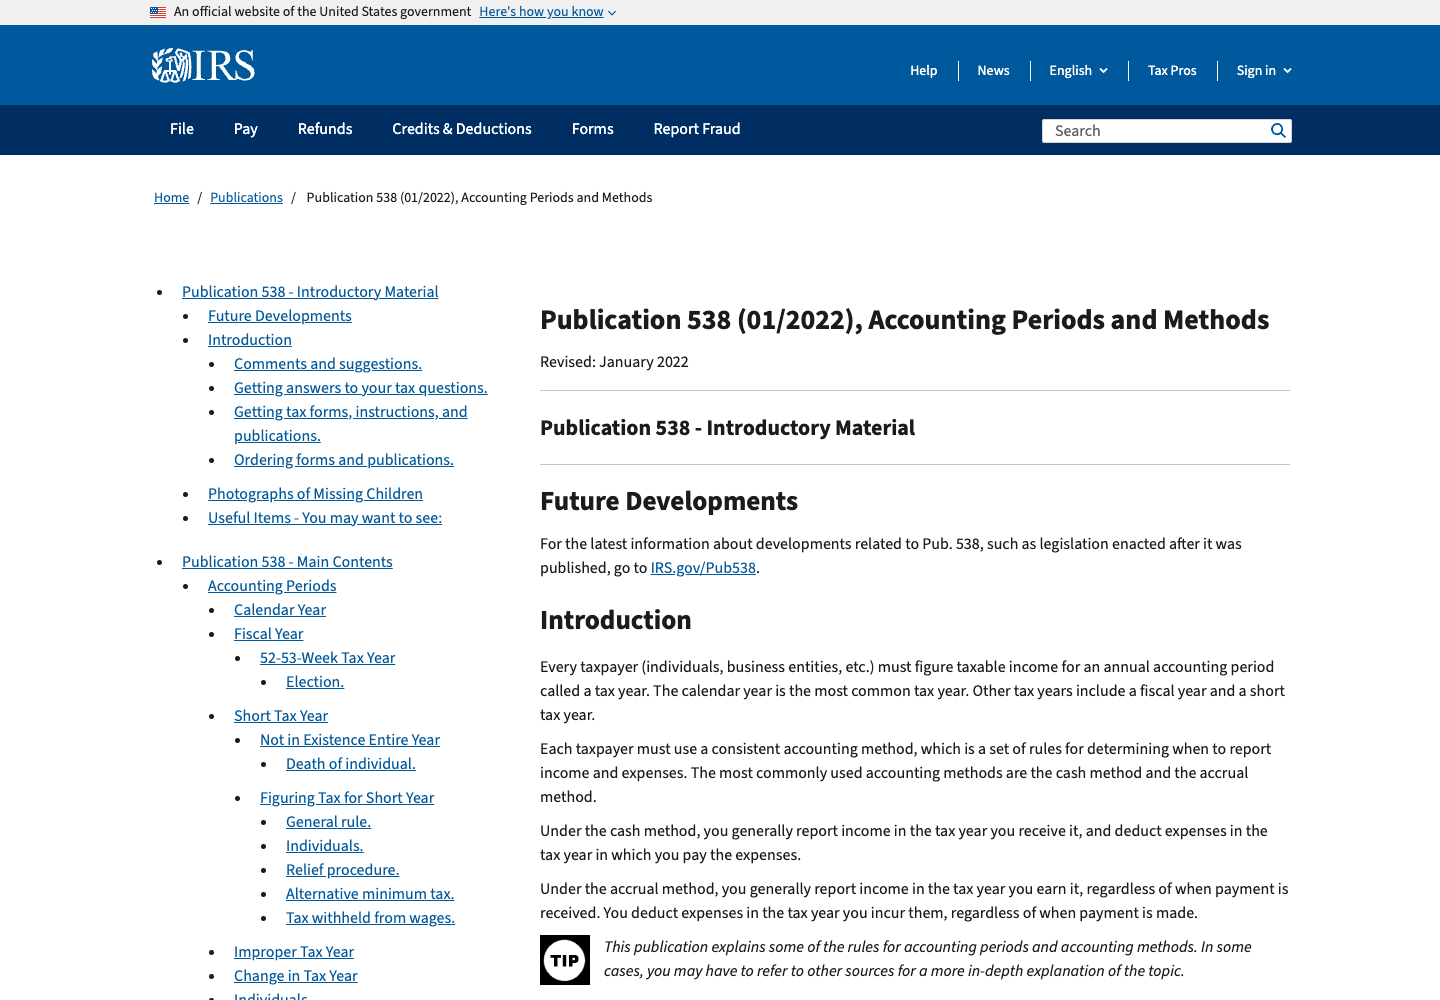Open Credits & Deductions menu
1440x1000 pixels.
tap(462, 129)
